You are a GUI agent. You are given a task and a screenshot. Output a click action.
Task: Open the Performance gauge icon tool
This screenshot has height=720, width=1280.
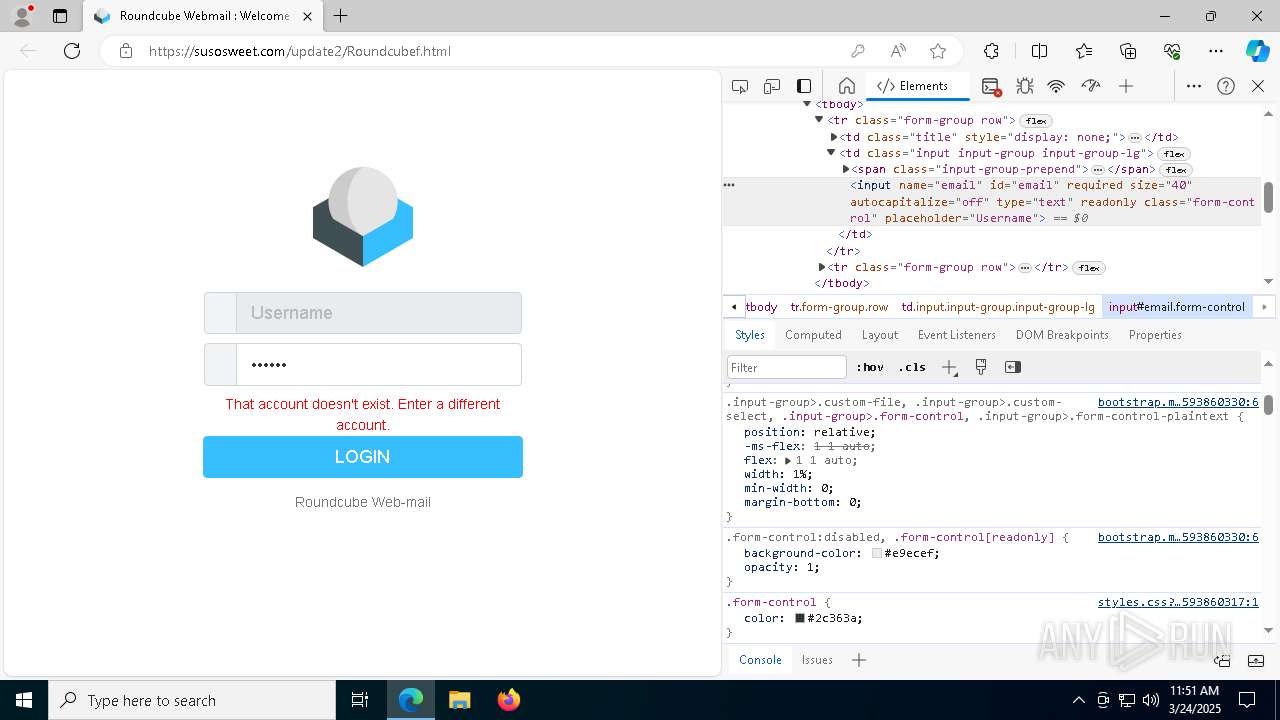(x=1091, y=86)
